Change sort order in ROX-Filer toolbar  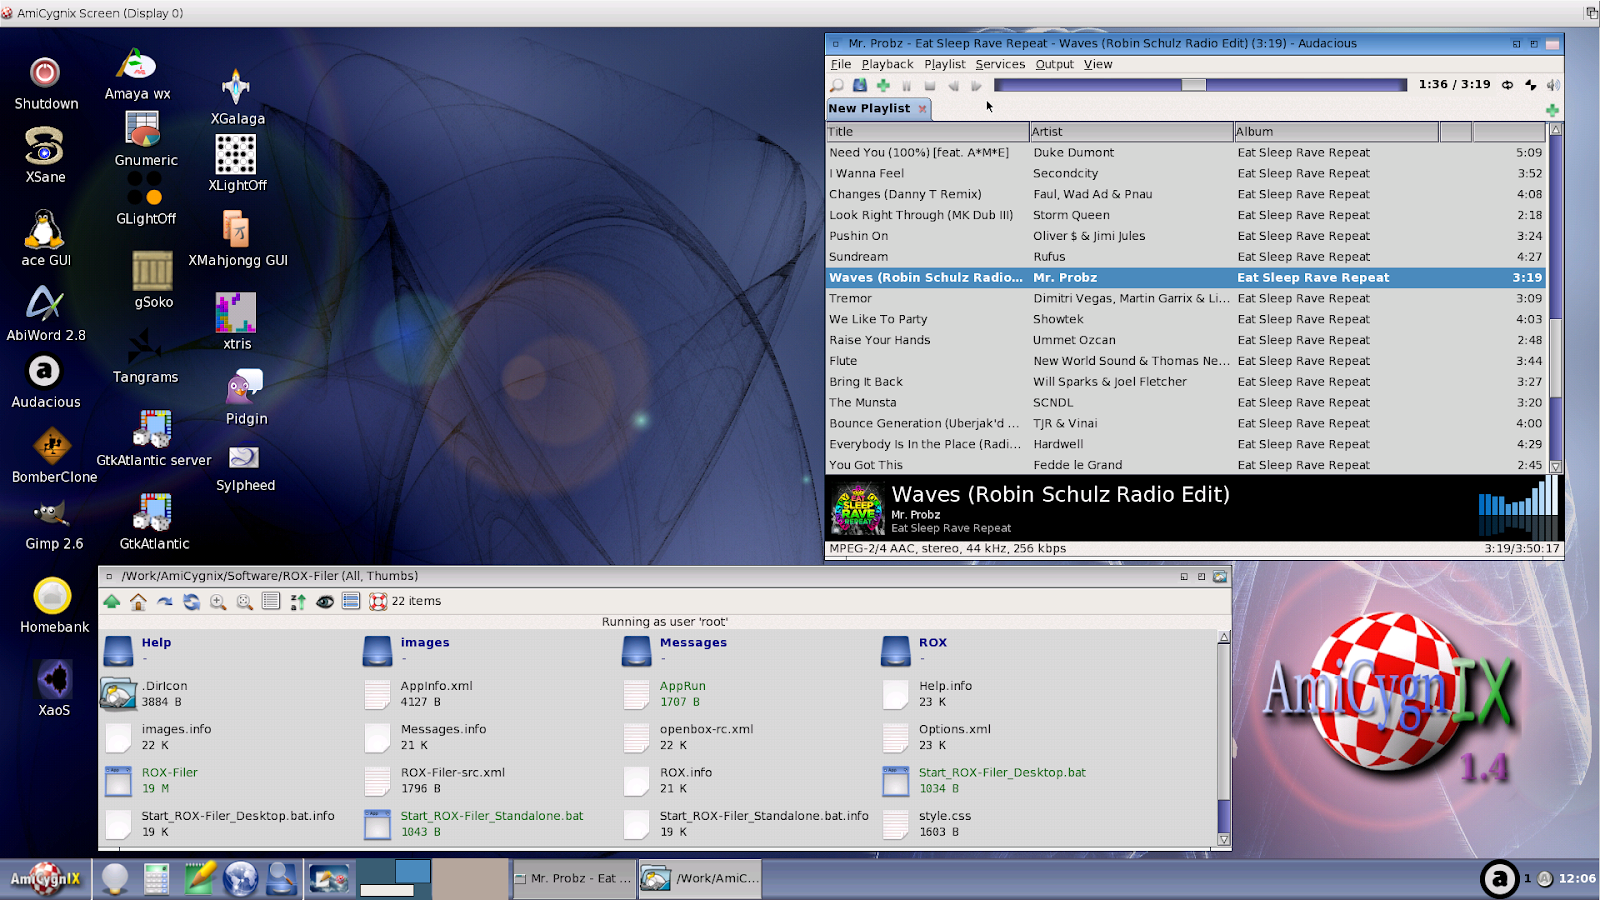click(298, 601)
